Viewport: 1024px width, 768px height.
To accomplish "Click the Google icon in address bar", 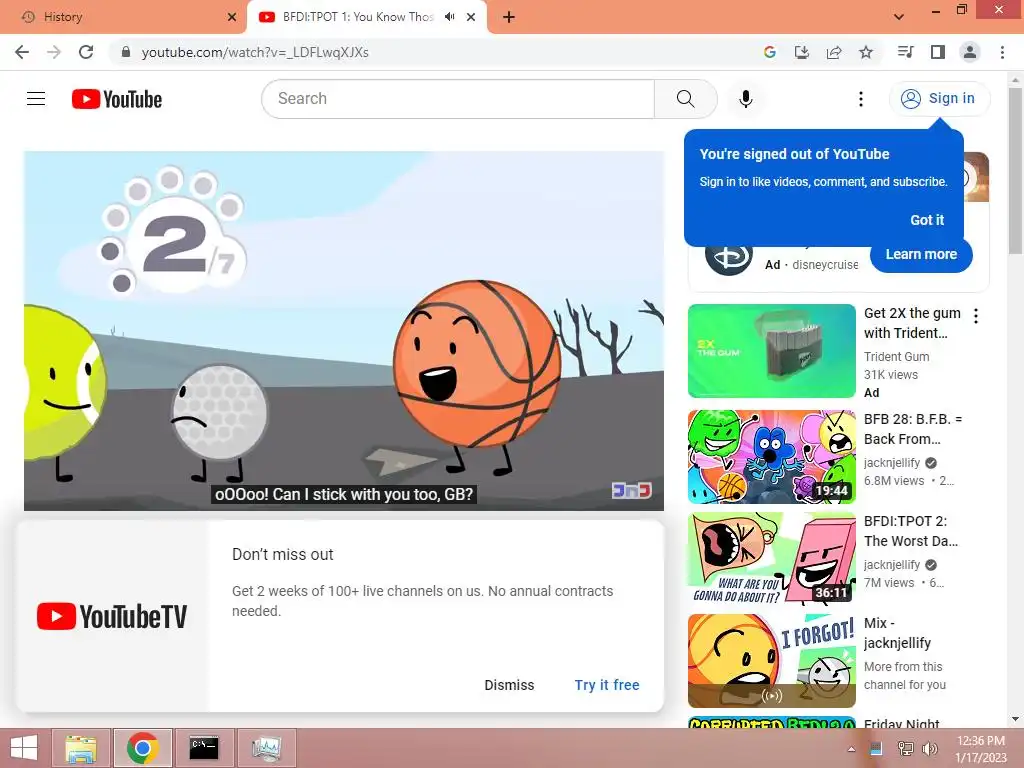I will [769, 52].
